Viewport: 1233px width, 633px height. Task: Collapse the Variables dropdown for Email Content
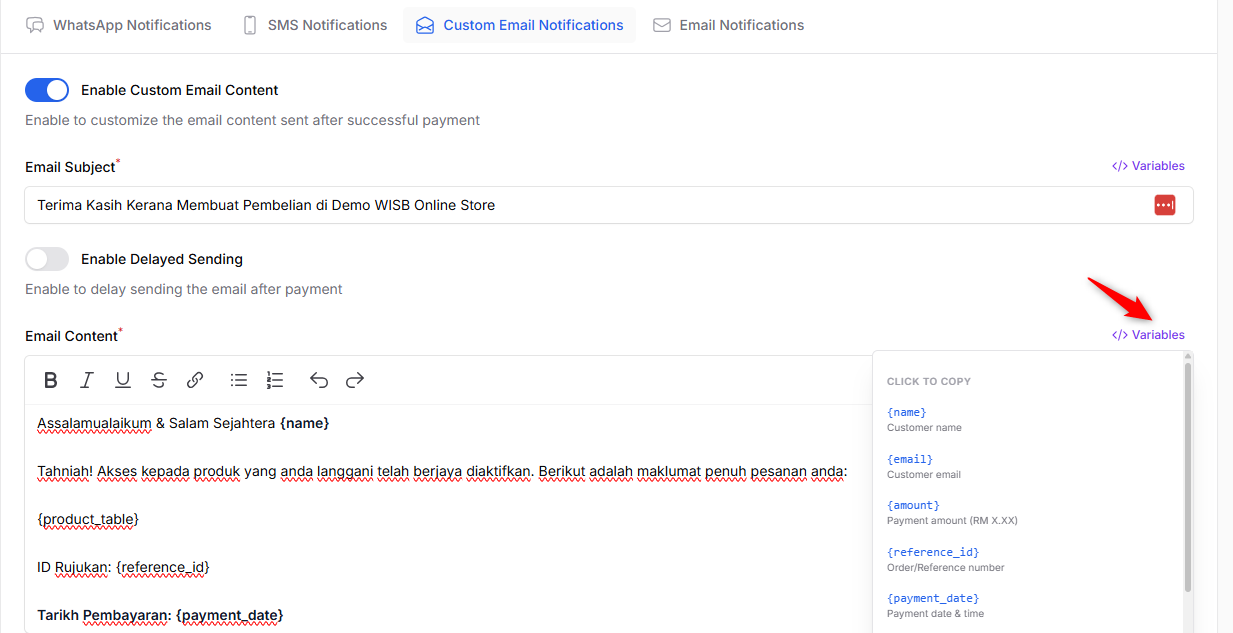pos(1148,335)
